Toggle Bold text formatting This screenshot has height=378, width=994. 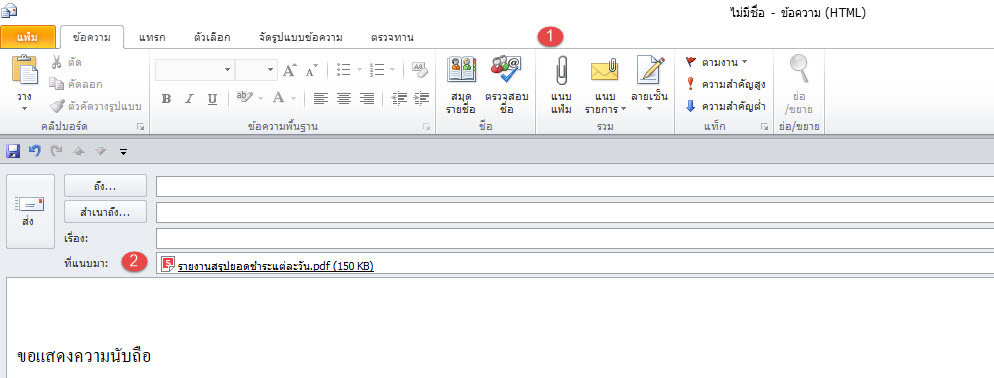coord(166,98)
